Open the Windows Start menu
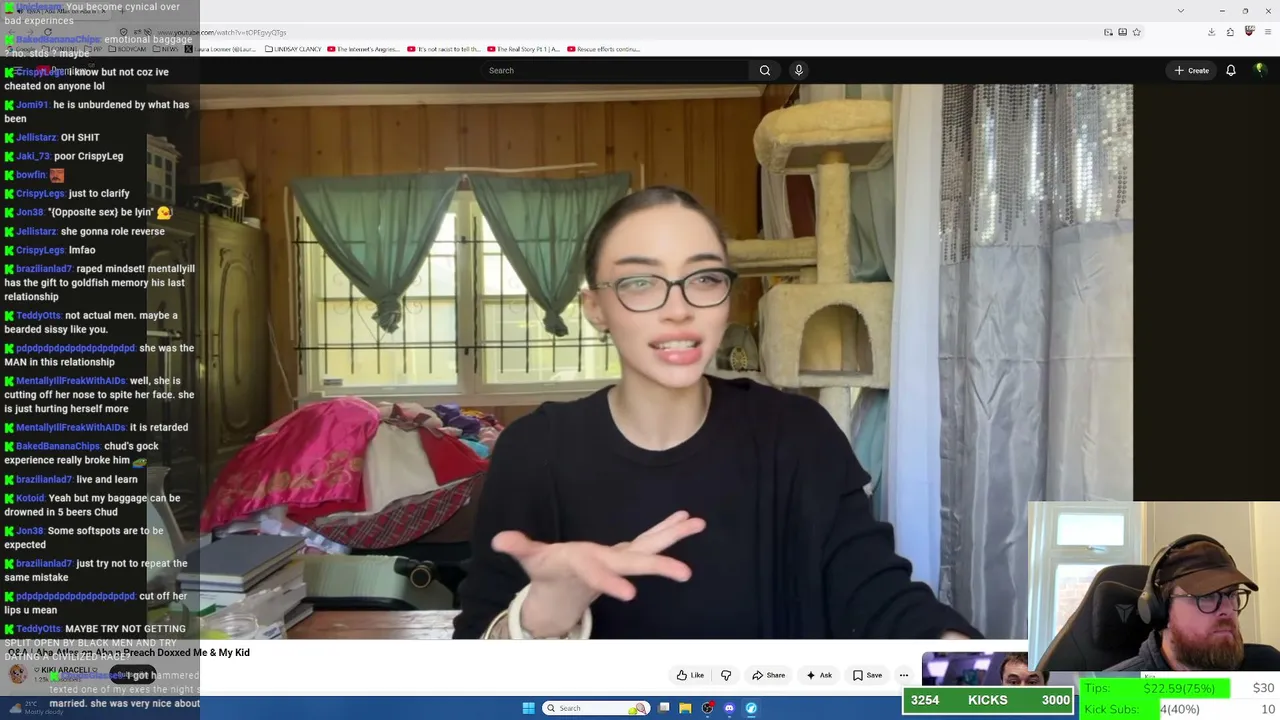This screenshot has height=720, width=1280. [528, 708]
